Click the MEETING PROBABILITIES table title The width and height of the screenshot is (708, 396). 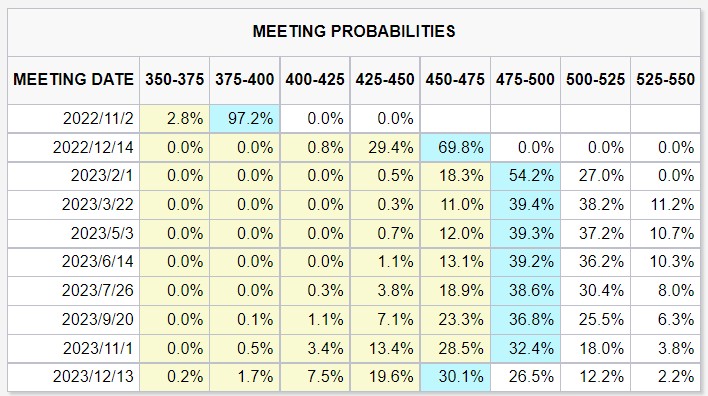pos(354,31)
